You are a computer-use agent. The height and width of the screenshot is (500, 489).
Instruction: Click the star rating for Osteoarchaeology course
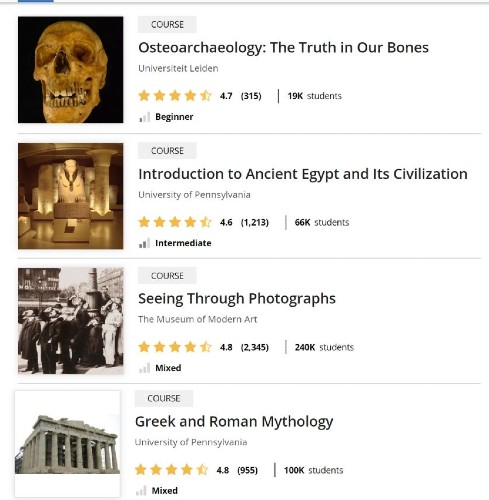[175, 96]
